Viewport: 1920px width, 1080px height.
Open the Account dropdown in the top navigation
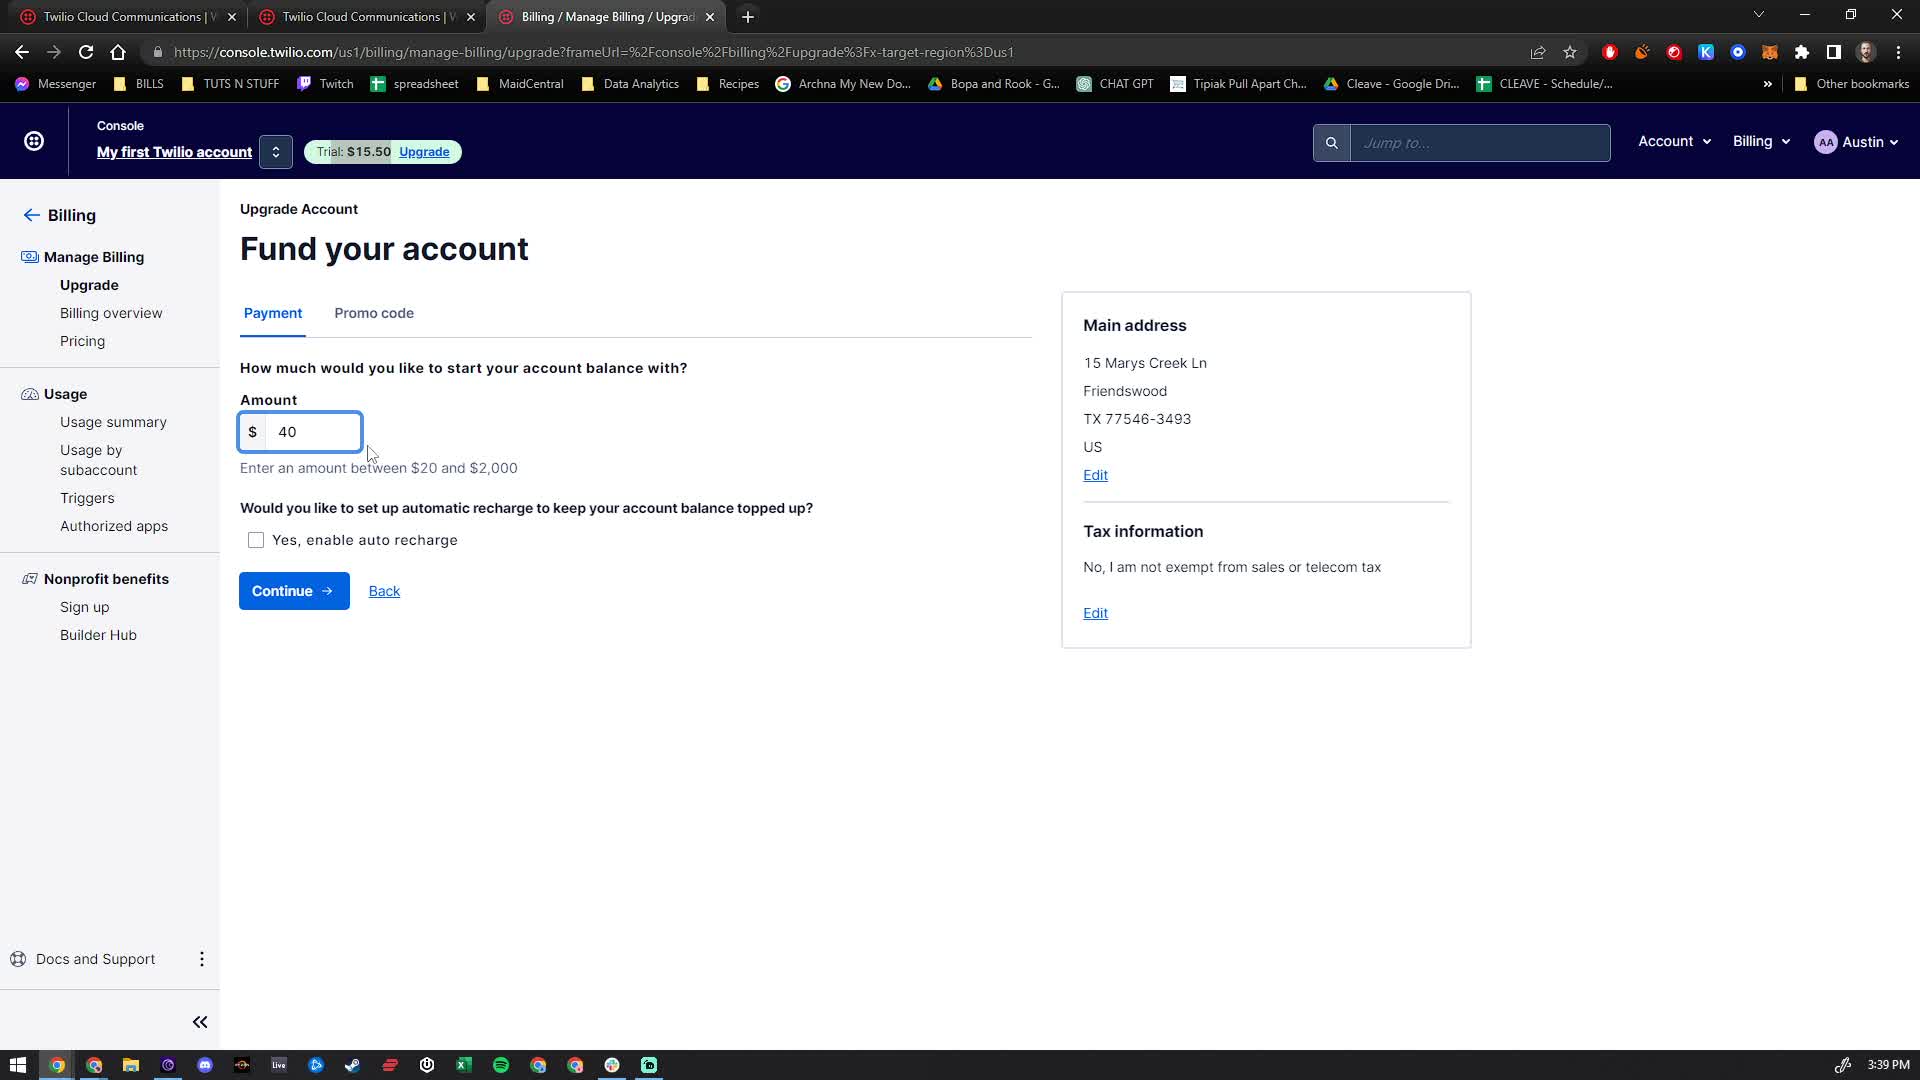pos(1672,141)
